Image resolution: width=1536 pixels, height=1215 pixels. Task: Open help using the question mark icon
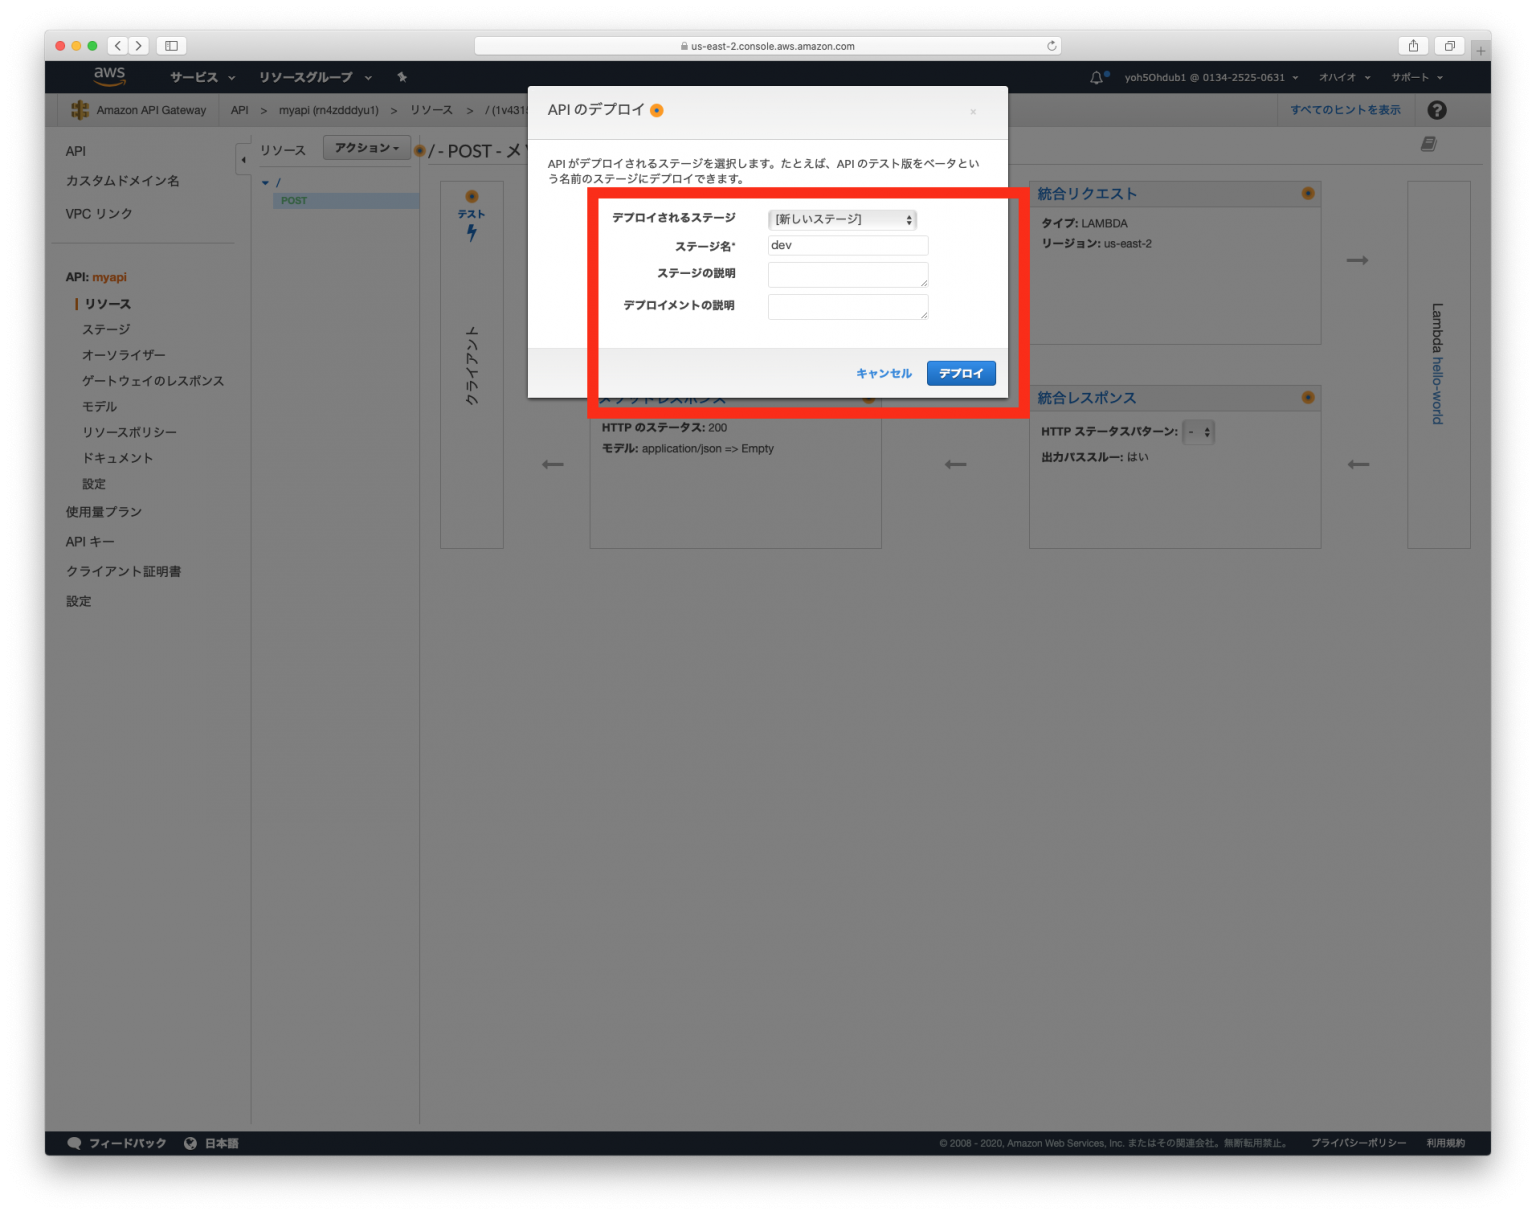tap(1437, 110)
